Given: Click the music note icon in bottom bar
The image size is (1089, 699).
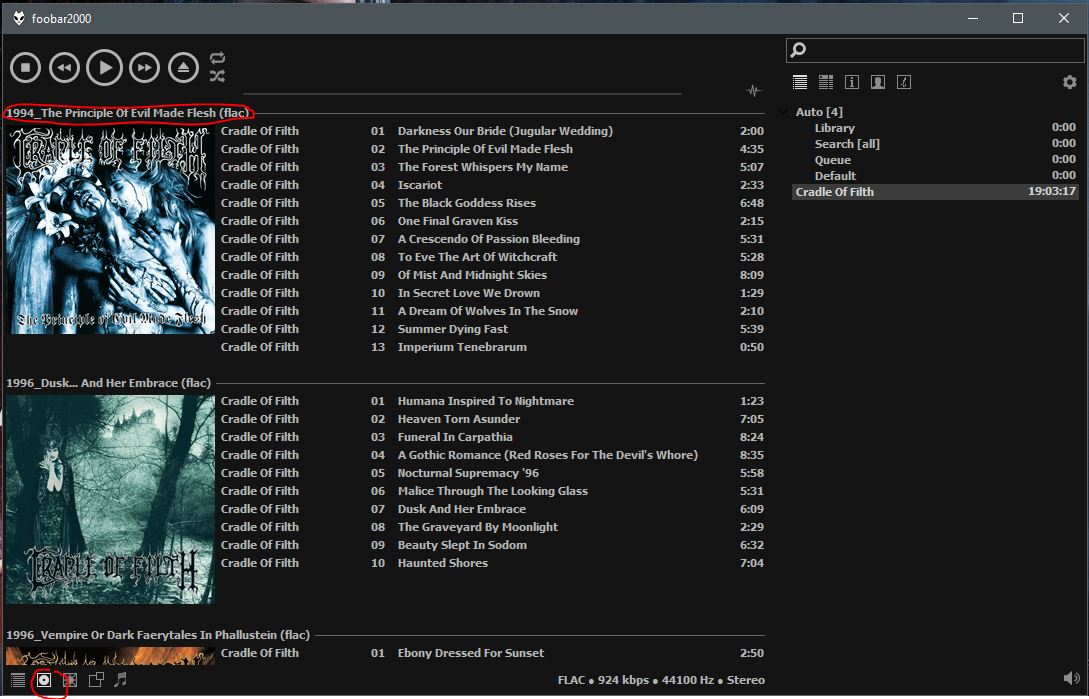Looking at the screenshot, I should 120,680.
